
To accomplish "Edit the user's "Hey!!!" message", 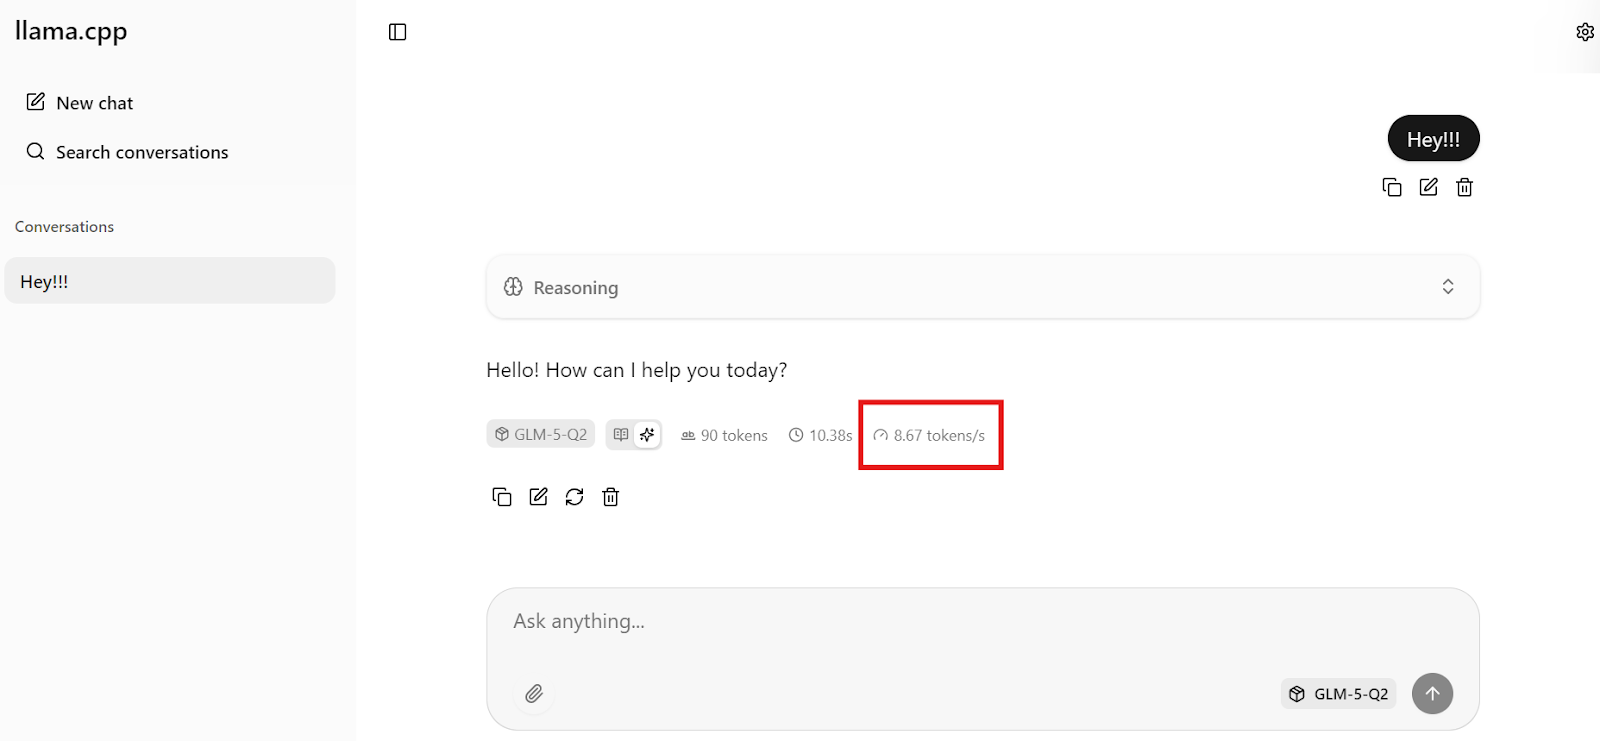I will (1428, 187).
